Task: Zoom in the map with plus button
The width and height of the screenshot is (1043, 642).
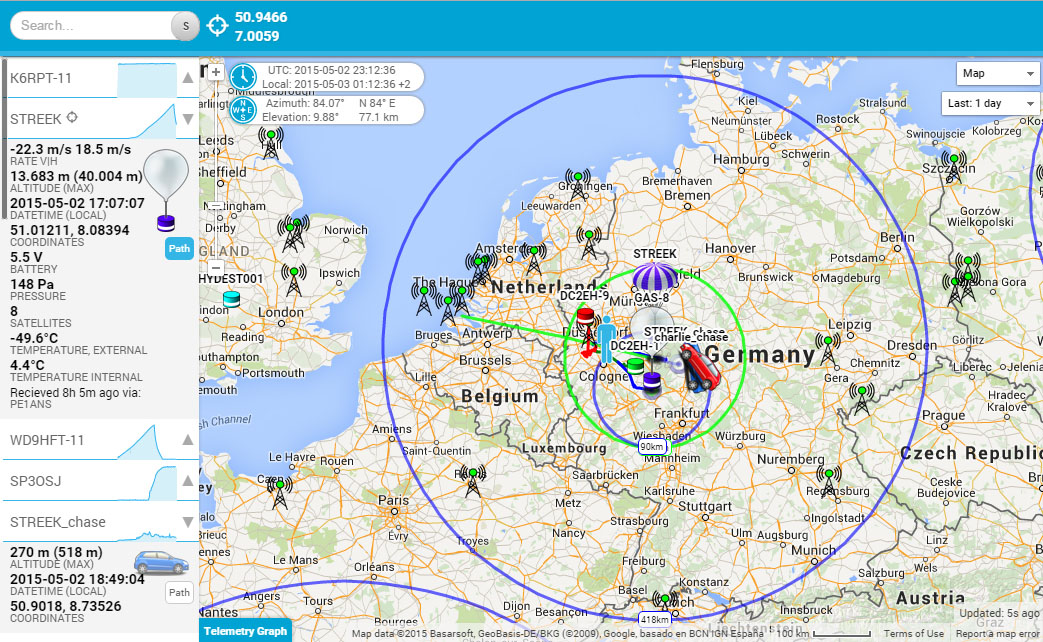Action: pyautogui.click(x=215, y=72)
